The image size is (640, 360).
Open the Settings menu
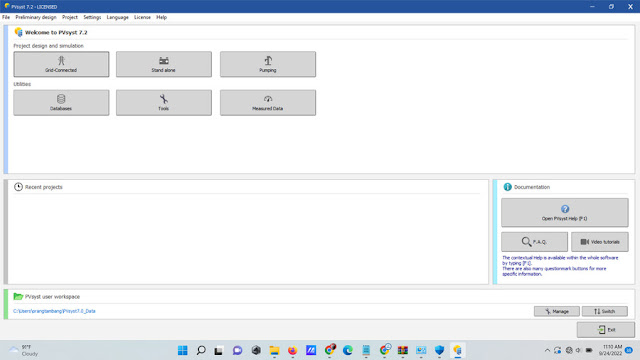(92, 17)
